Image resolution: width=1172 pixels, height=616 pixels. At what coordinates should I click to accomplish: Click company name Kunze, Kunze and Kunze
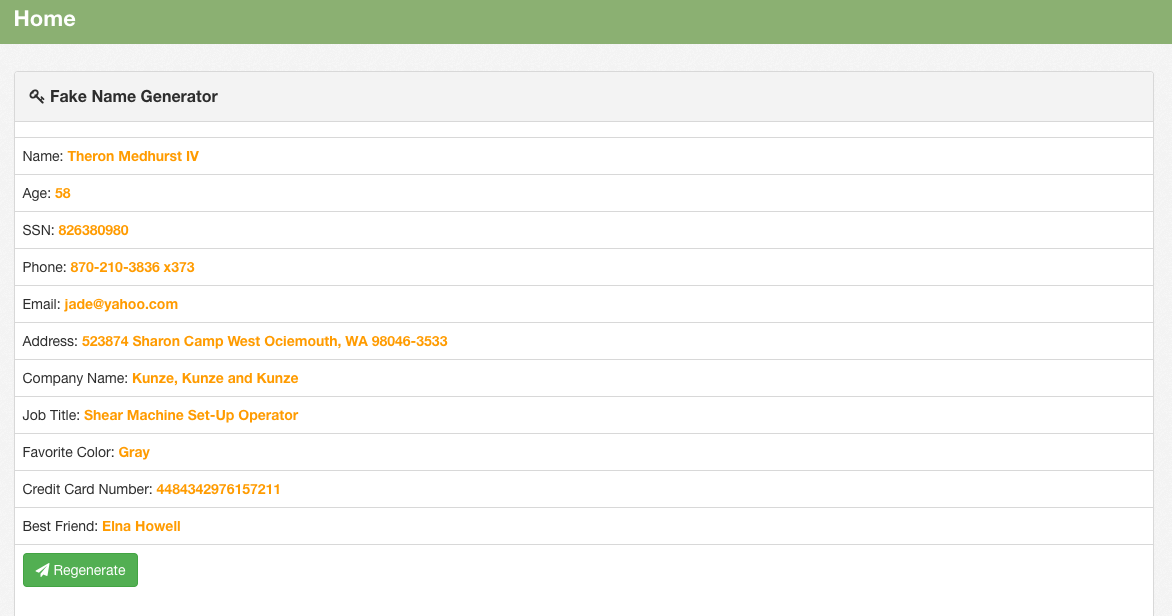tap(215, 378)
